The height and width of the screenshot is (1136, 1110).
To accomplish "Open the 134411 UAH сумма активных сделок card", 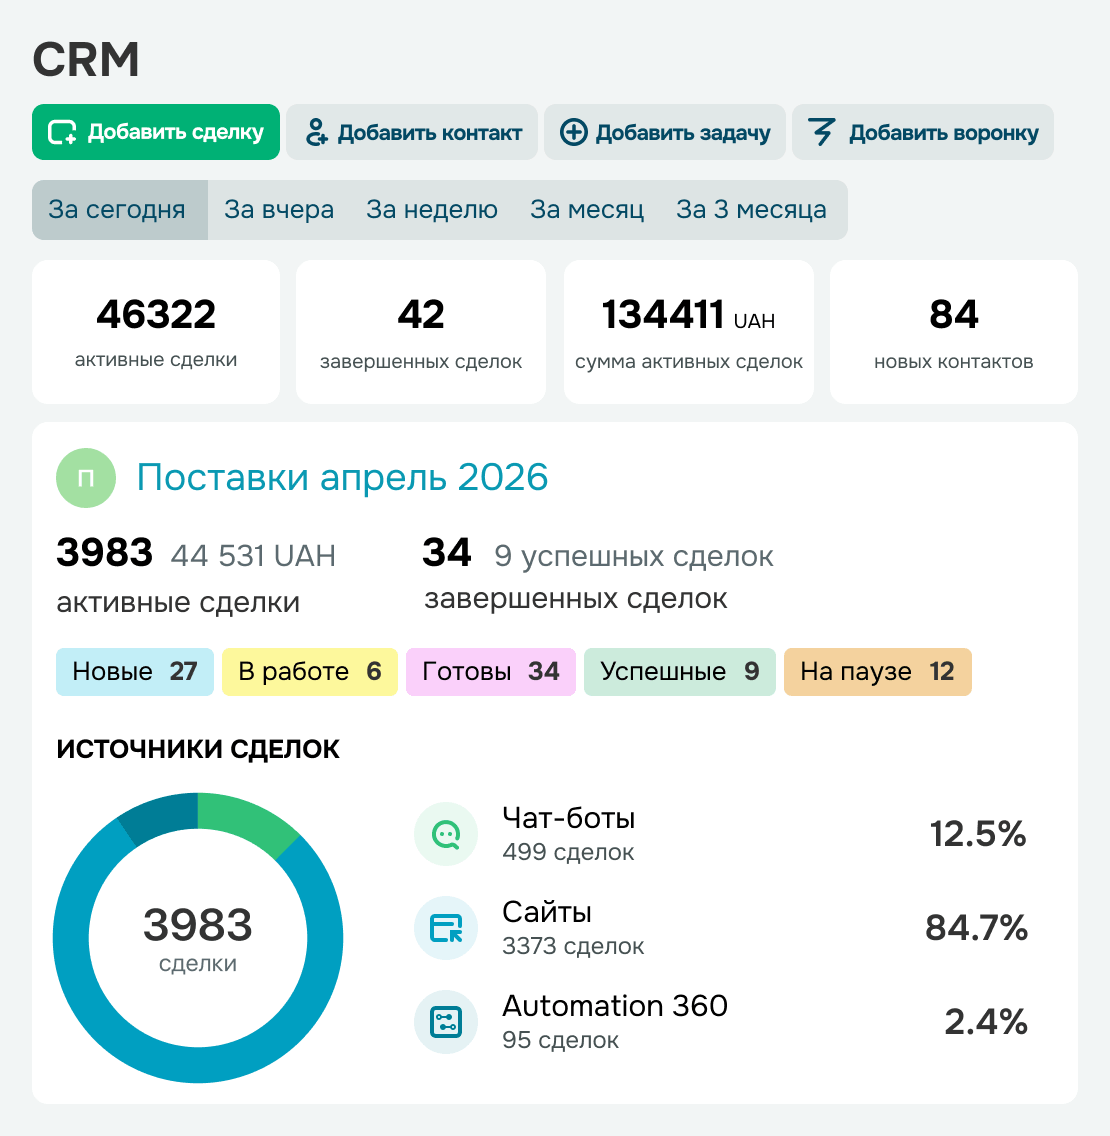I will click(x=688, y=332).
